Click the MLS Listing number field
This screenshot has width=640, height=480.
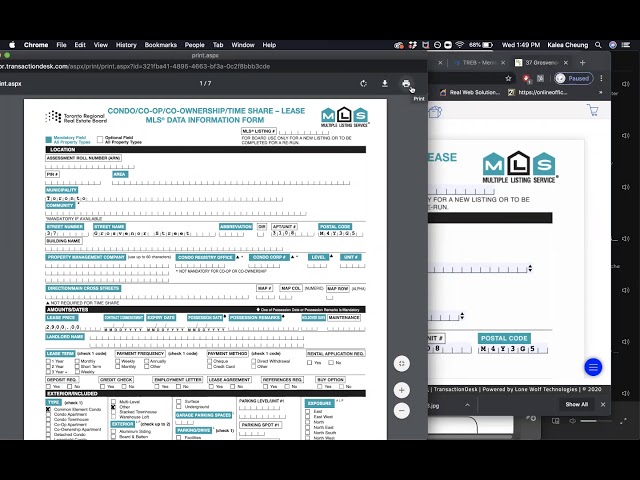point(304,132)
